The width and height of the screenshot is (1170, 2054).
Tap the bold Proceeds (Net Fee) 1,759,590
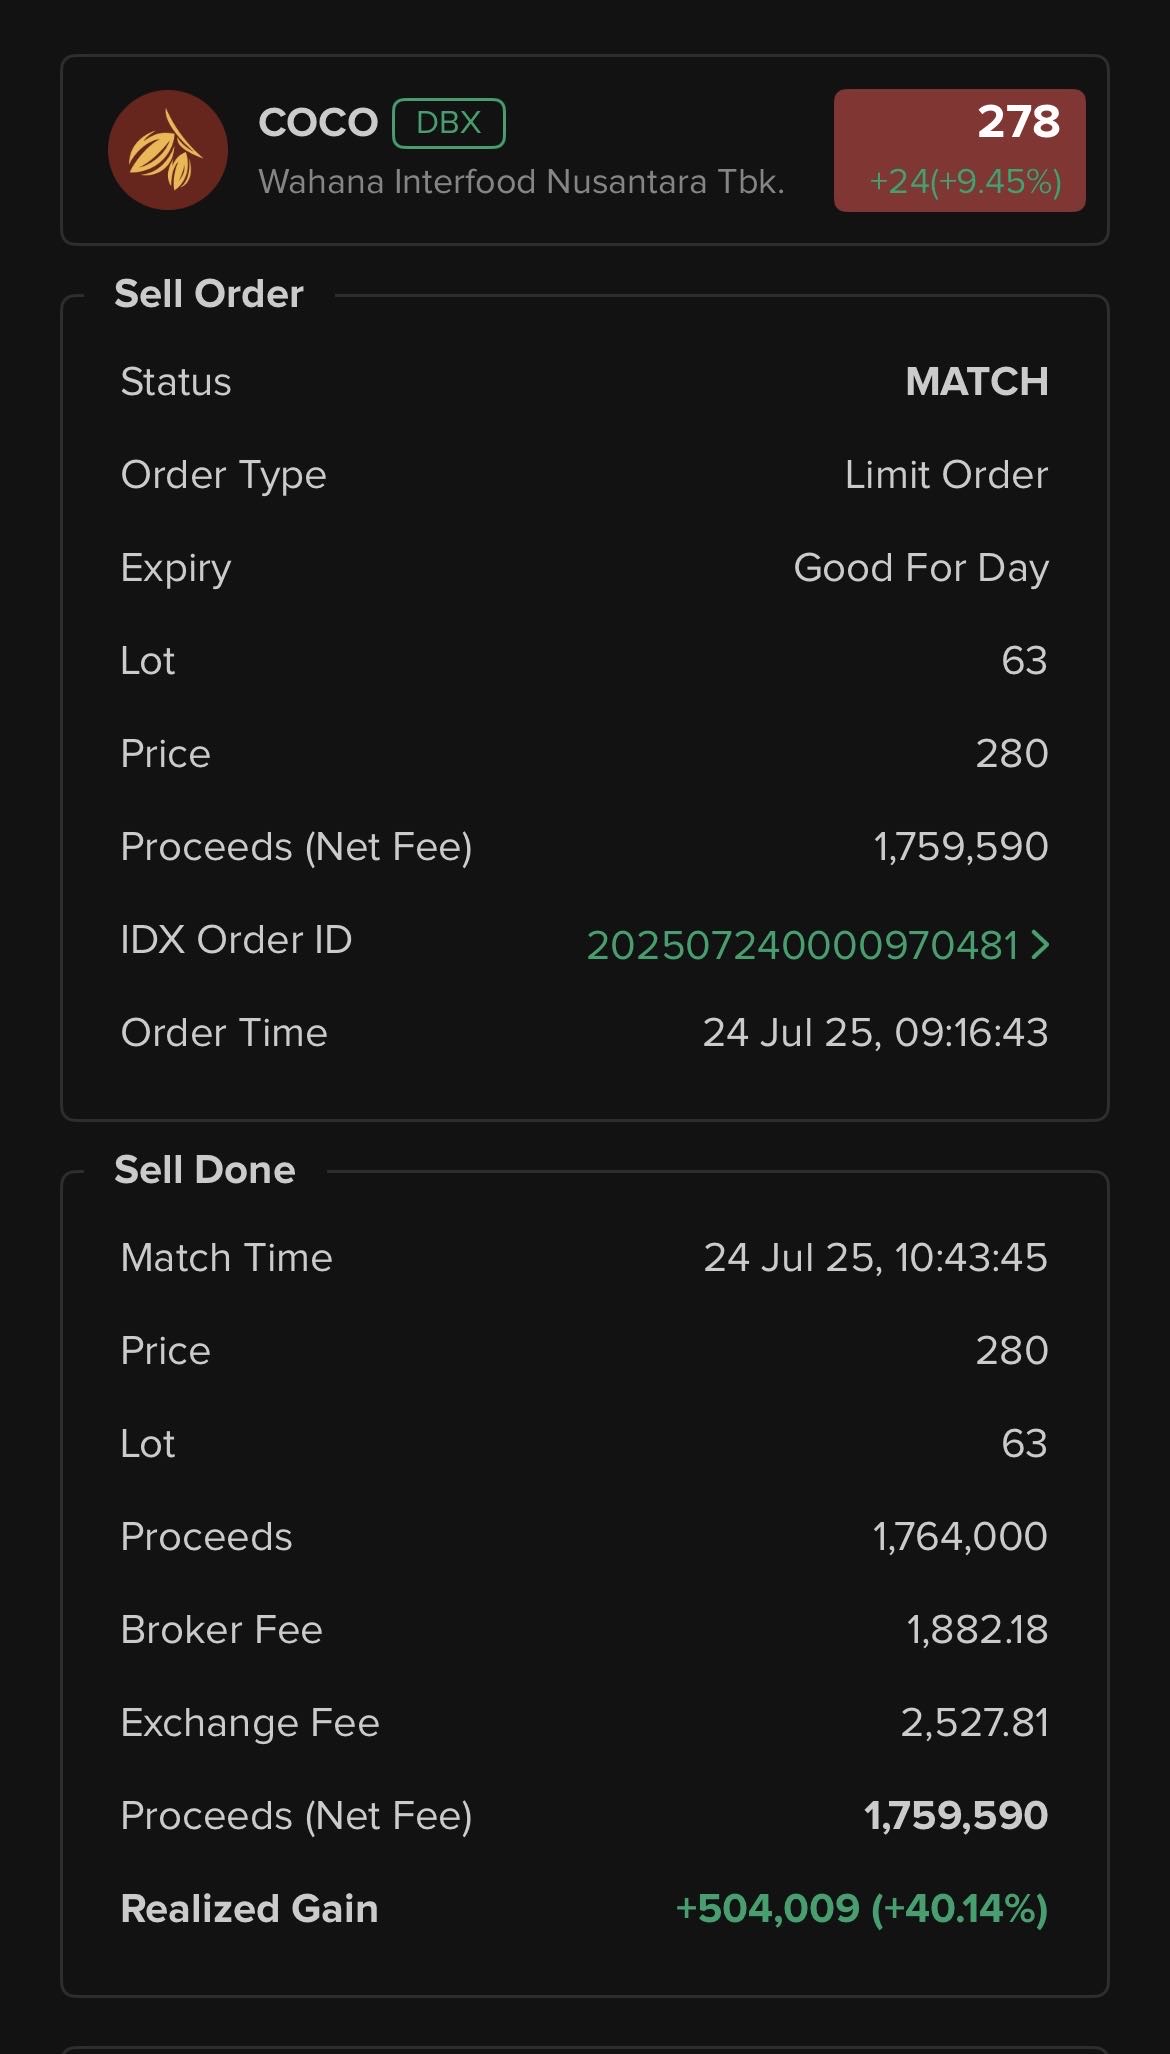956,1816
